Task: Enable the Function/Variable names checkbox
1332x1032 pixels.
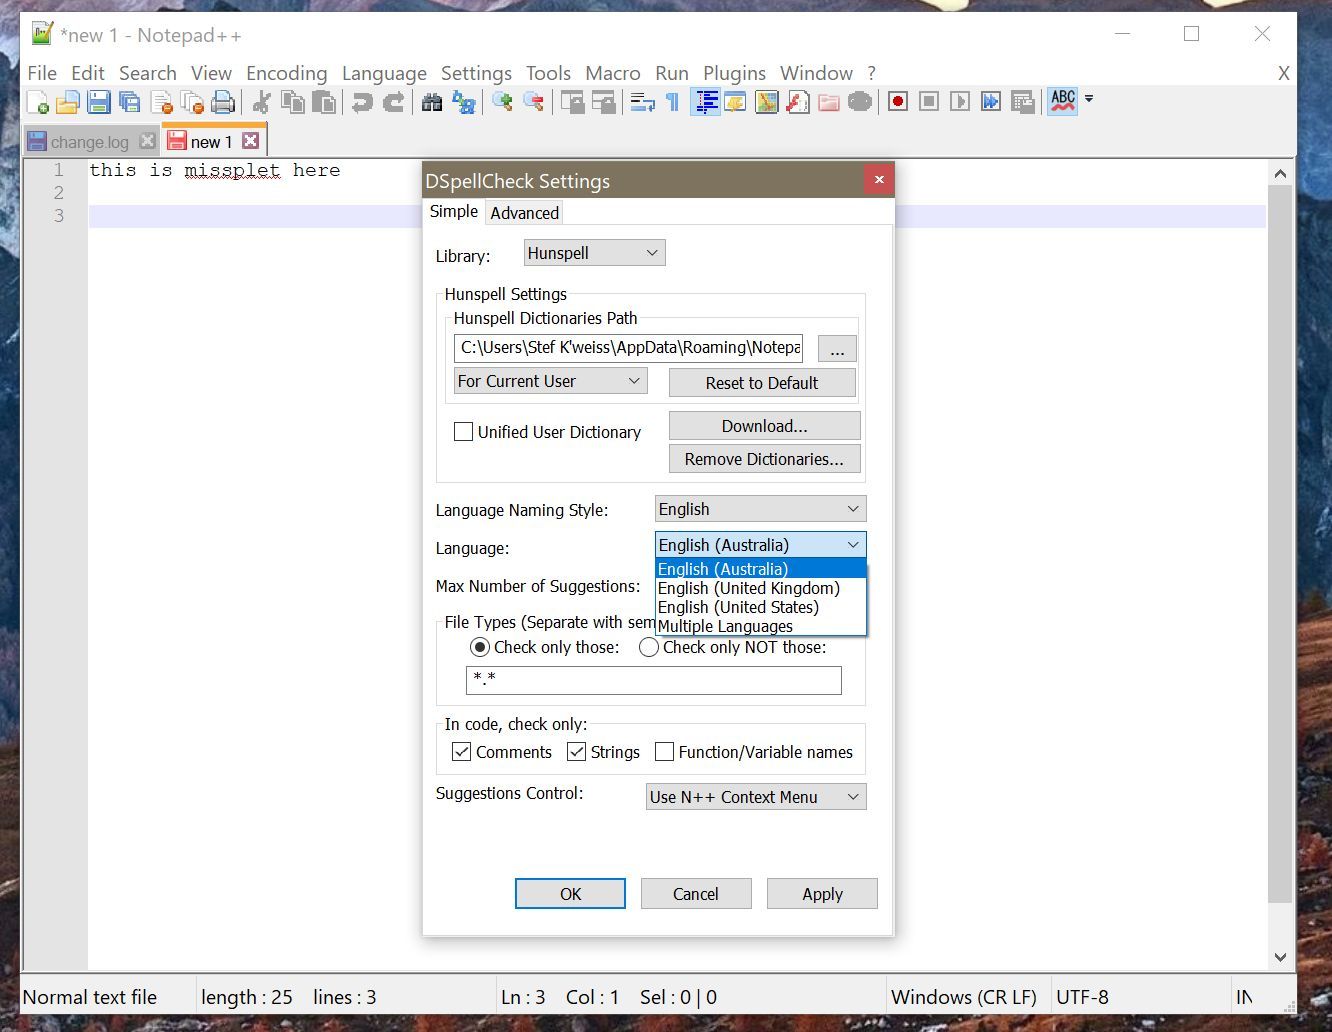Action: (664, 752)
